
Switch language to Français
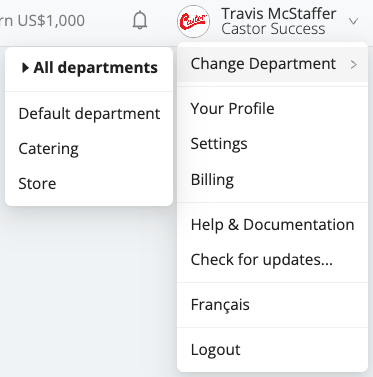pos(272,305)
